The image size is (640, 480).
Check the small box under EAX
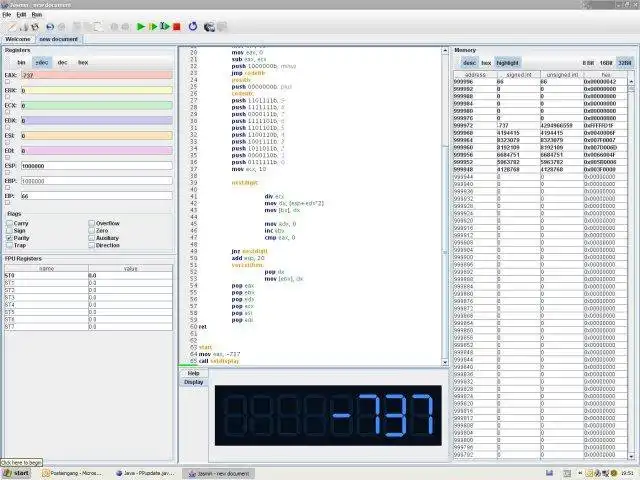point(7,82)
